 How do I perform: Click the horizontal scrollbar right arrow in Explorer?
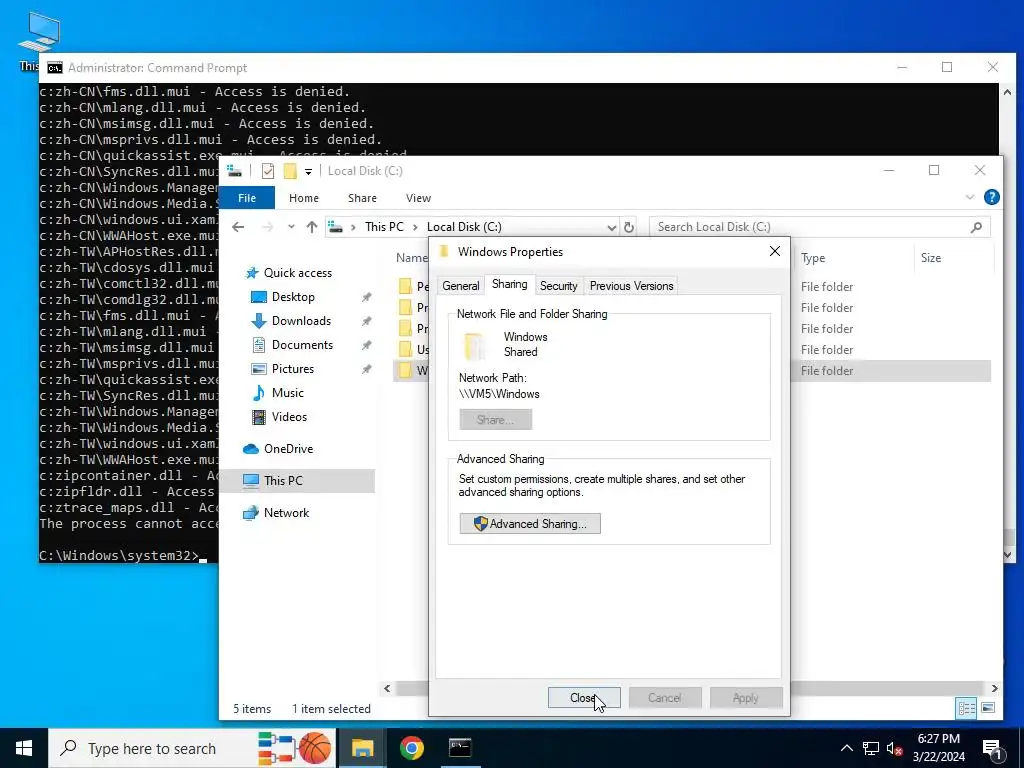pos(995,688)
